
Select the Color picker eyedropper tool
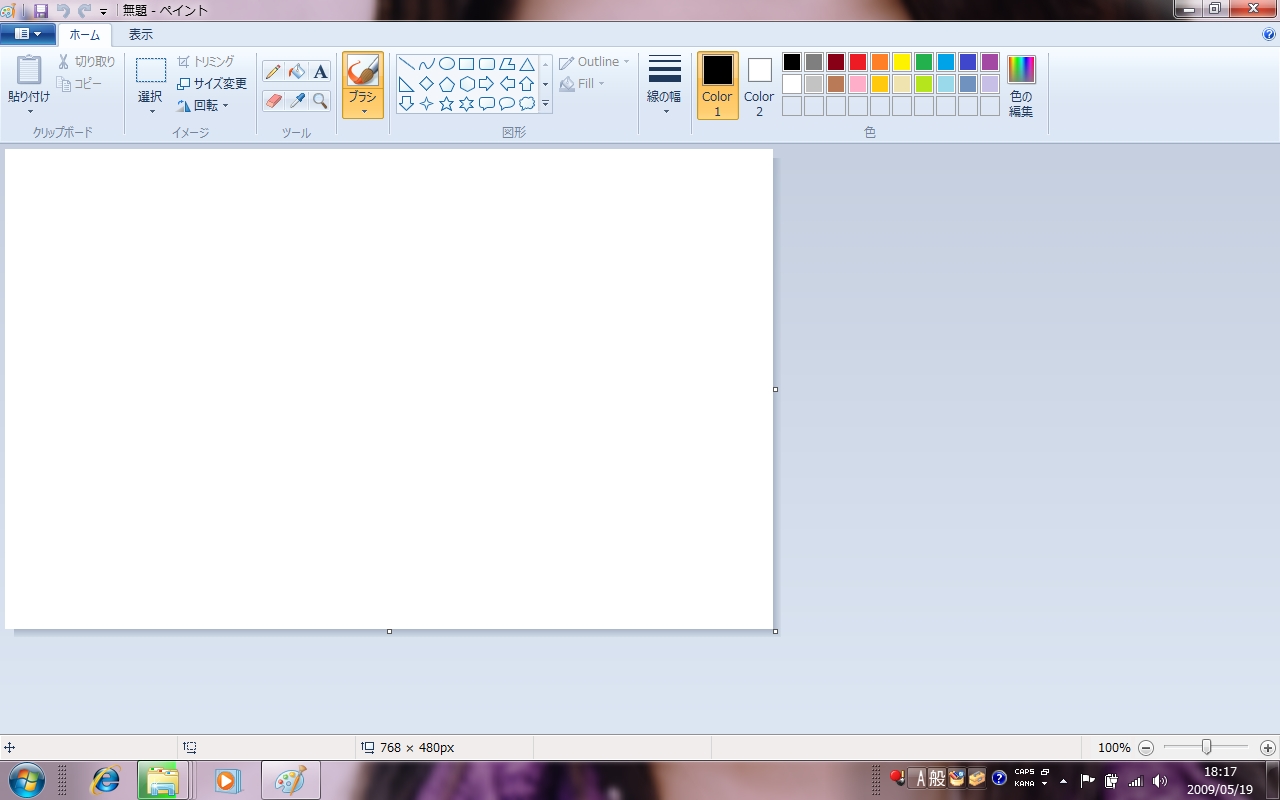coord(296,101)
